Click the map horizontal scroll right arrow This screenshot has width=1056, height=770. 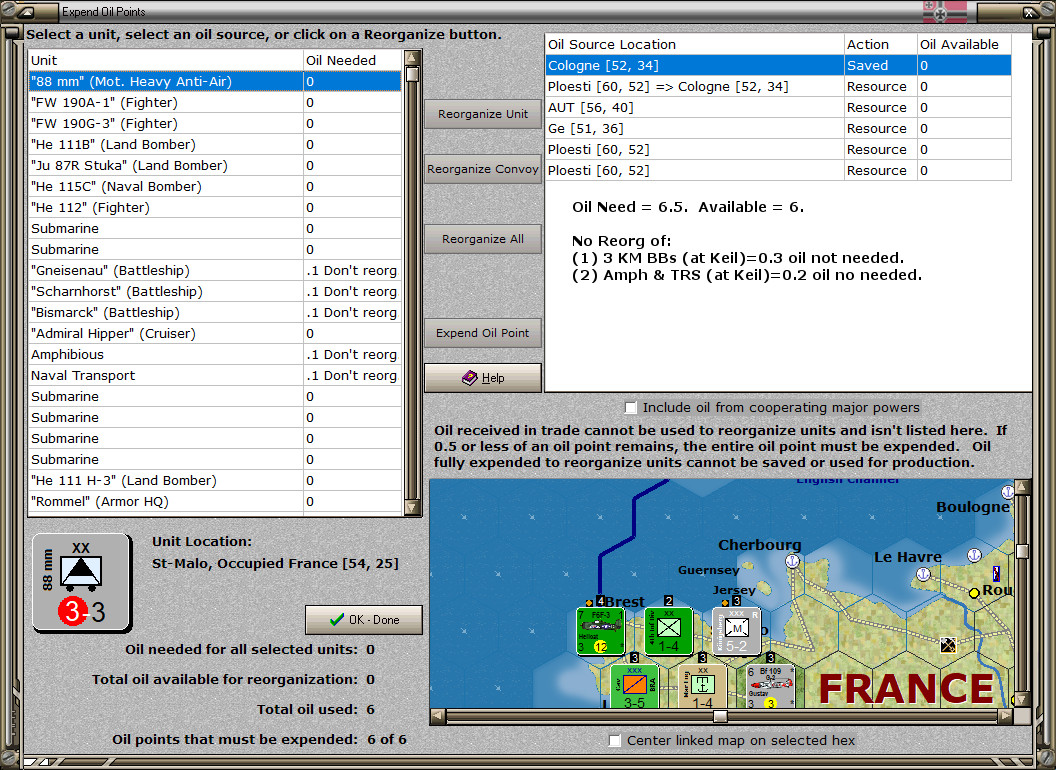click(x=1006, y=716)
